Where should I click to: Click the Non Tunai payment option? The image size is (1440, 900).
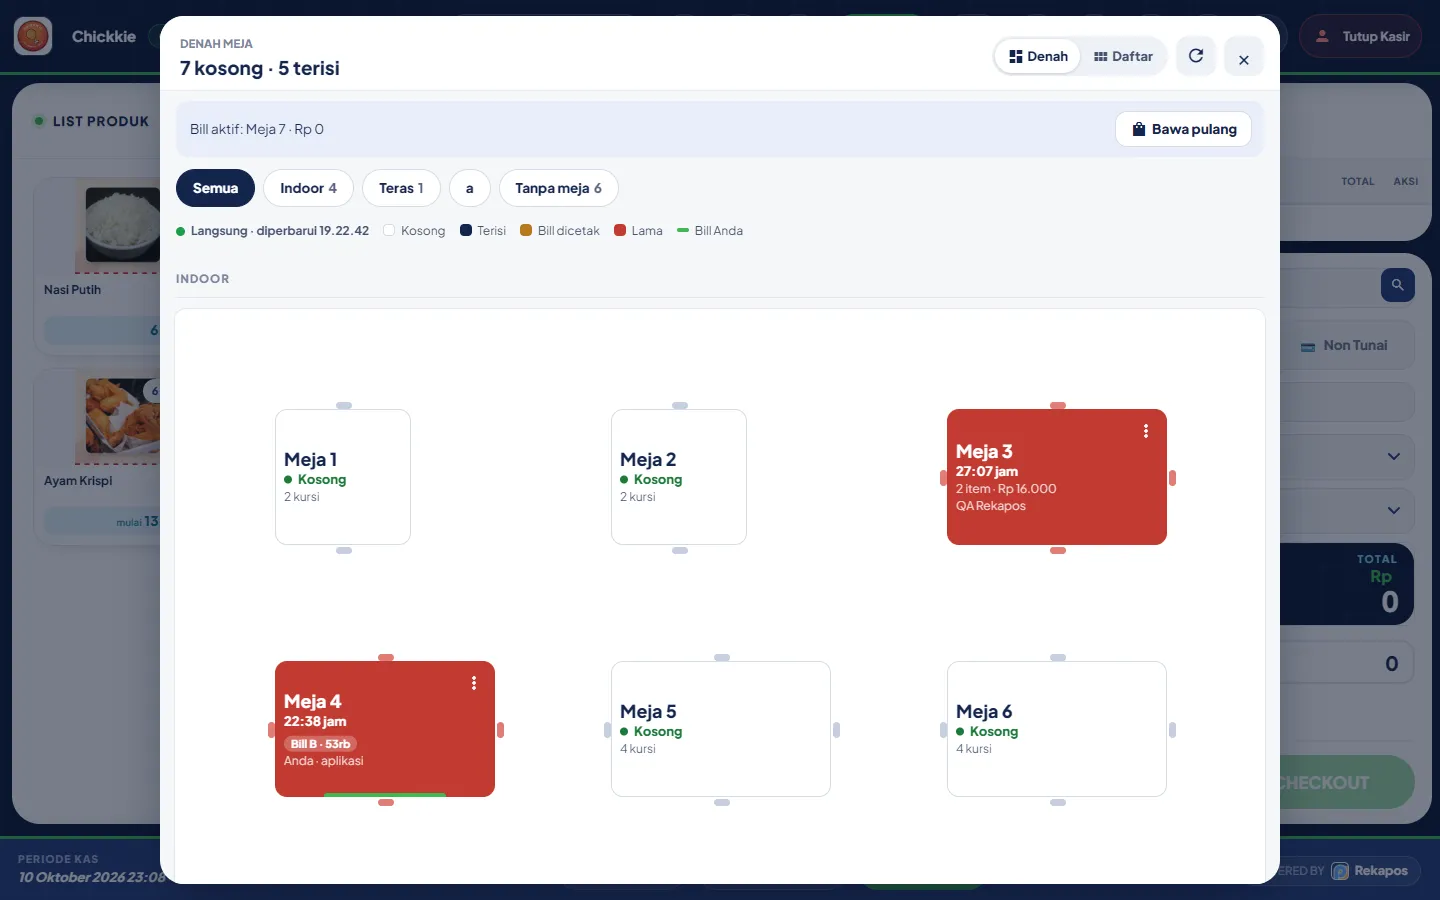[x=1344, y=345]
